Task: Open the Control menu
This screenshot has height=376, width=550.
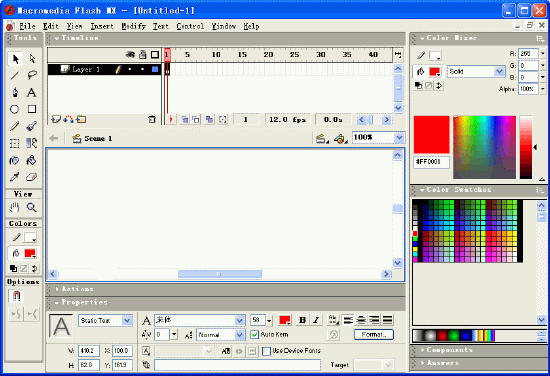Action: (x=190, y=26)
